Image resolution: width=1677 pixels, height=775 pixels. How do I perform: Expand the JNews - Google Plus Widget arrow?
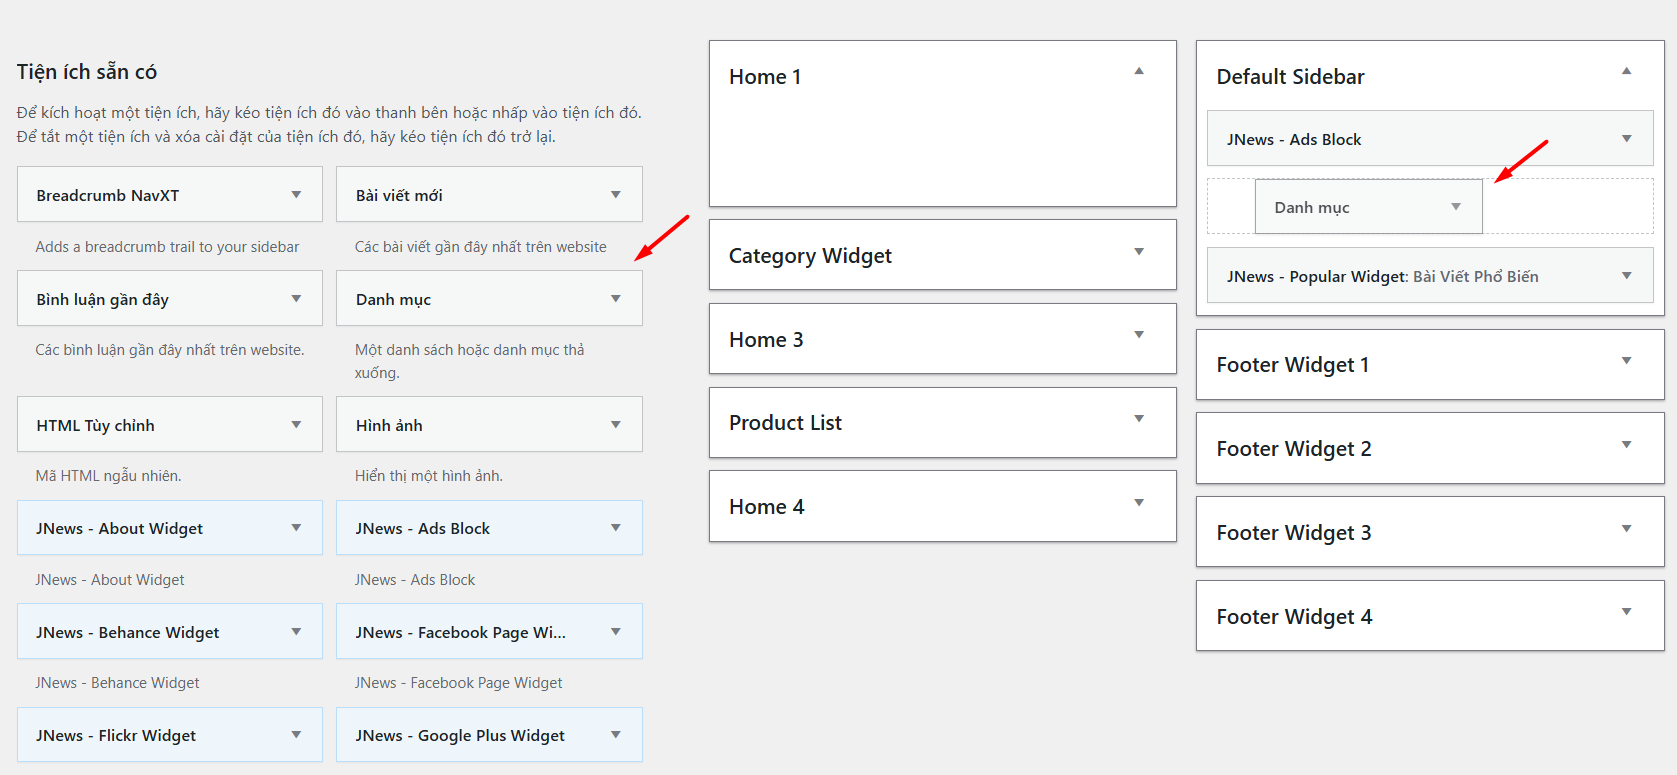(x=616, y=735)
